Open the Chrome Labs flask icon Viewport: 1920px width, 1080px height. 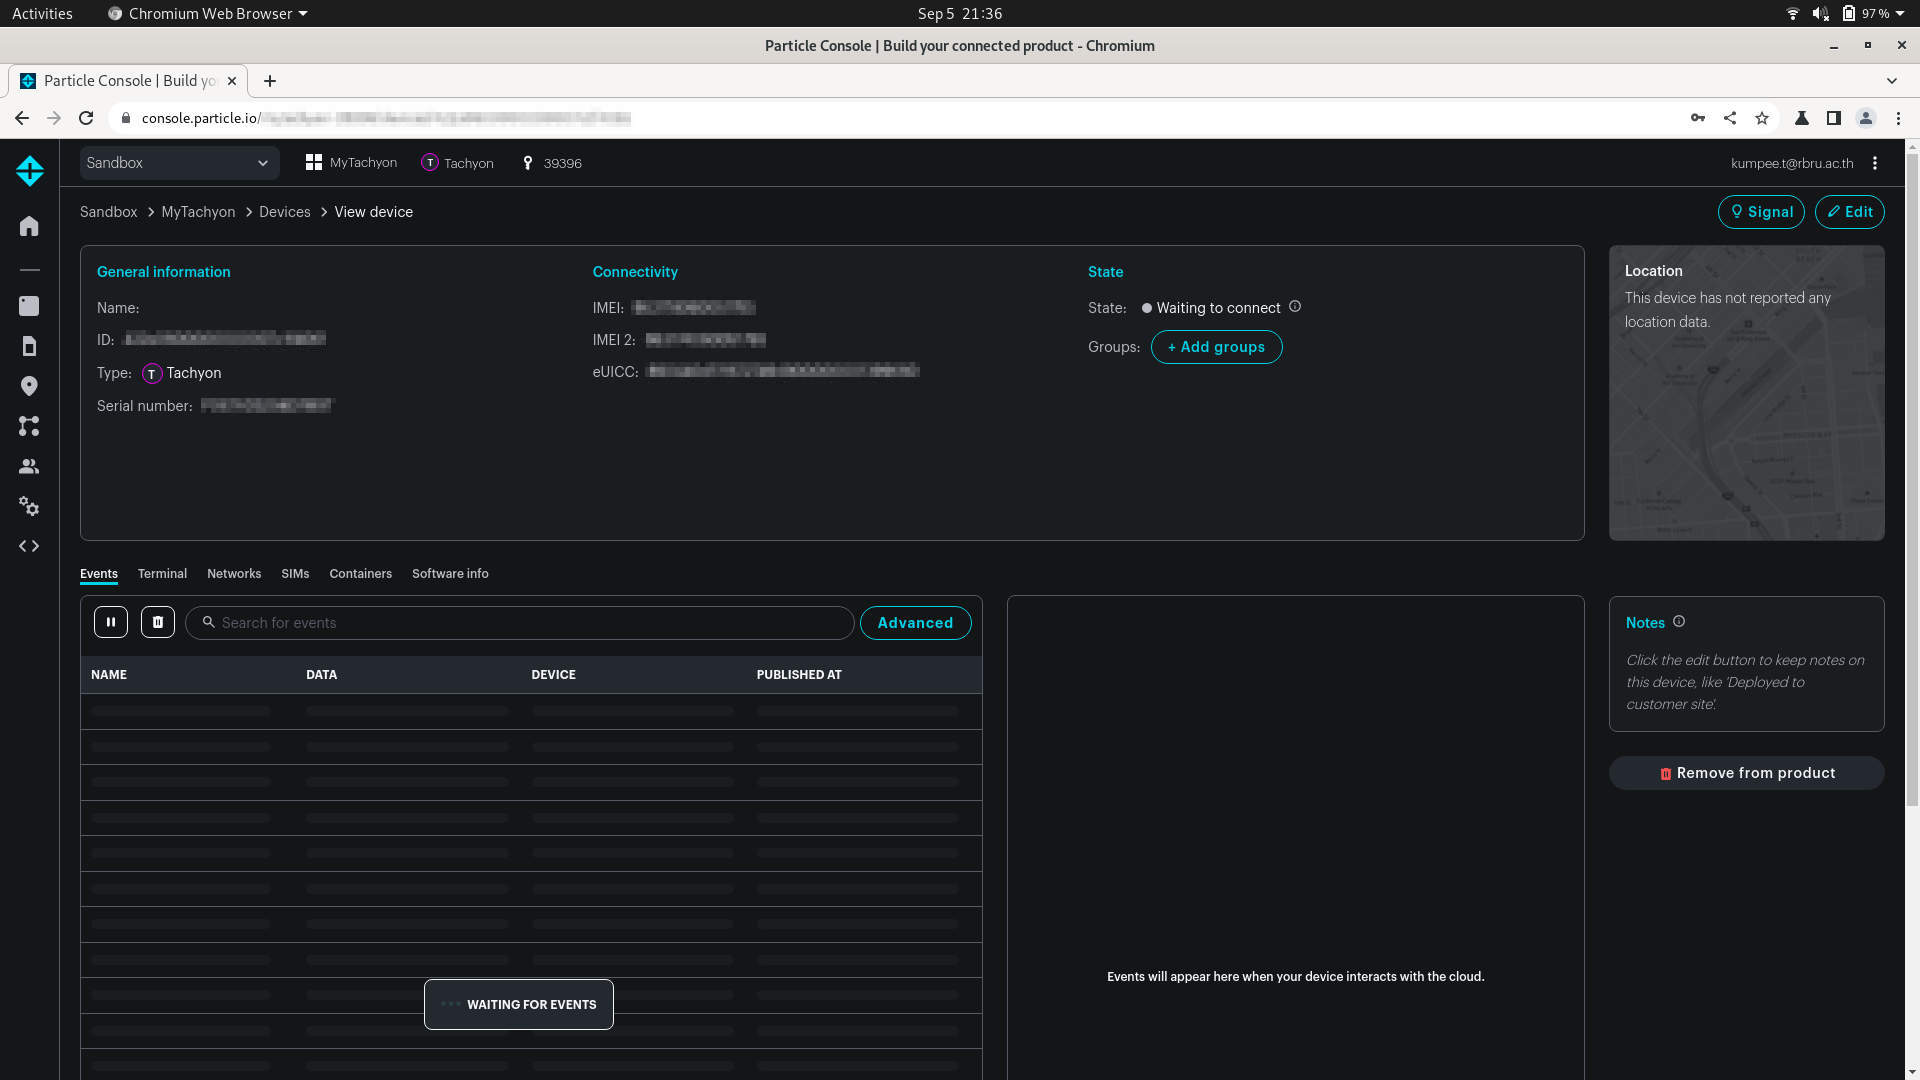pyautogui.click(x=1802, y=118)
